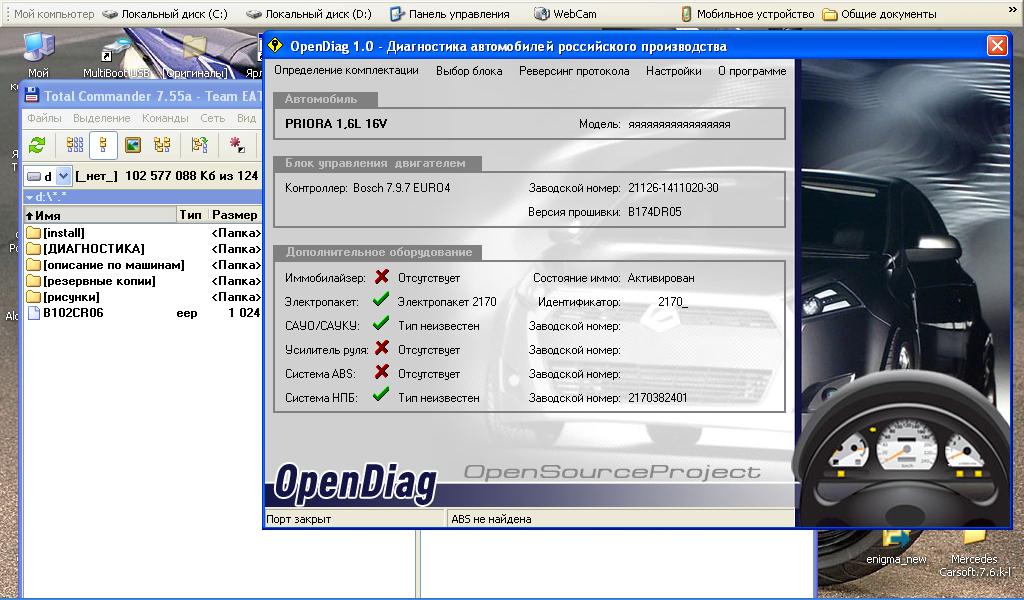Select the [рисунки] folder
Viewport: 1024px width, 600px height.
coord(71,297)
